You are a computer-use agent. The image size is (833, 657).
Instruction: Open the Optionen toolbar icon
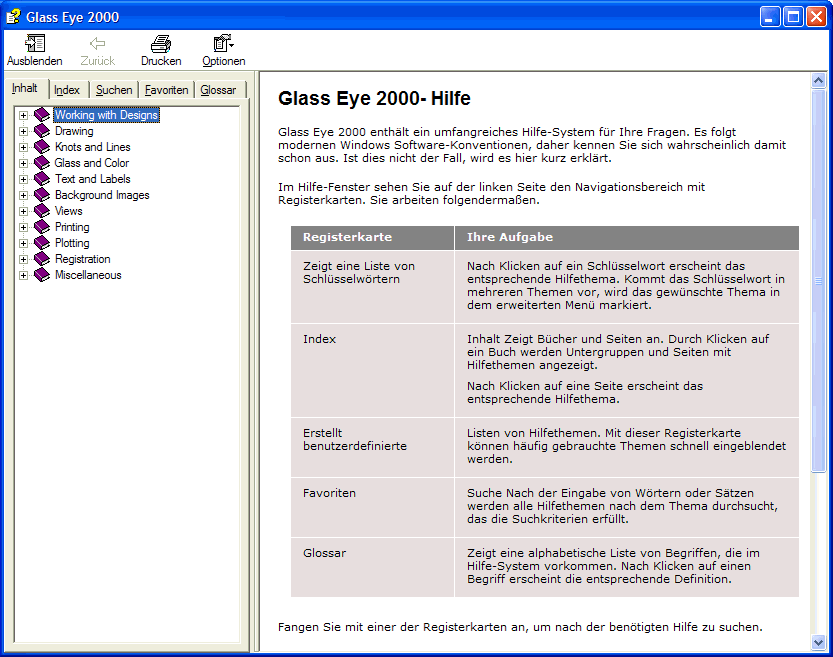224,44
